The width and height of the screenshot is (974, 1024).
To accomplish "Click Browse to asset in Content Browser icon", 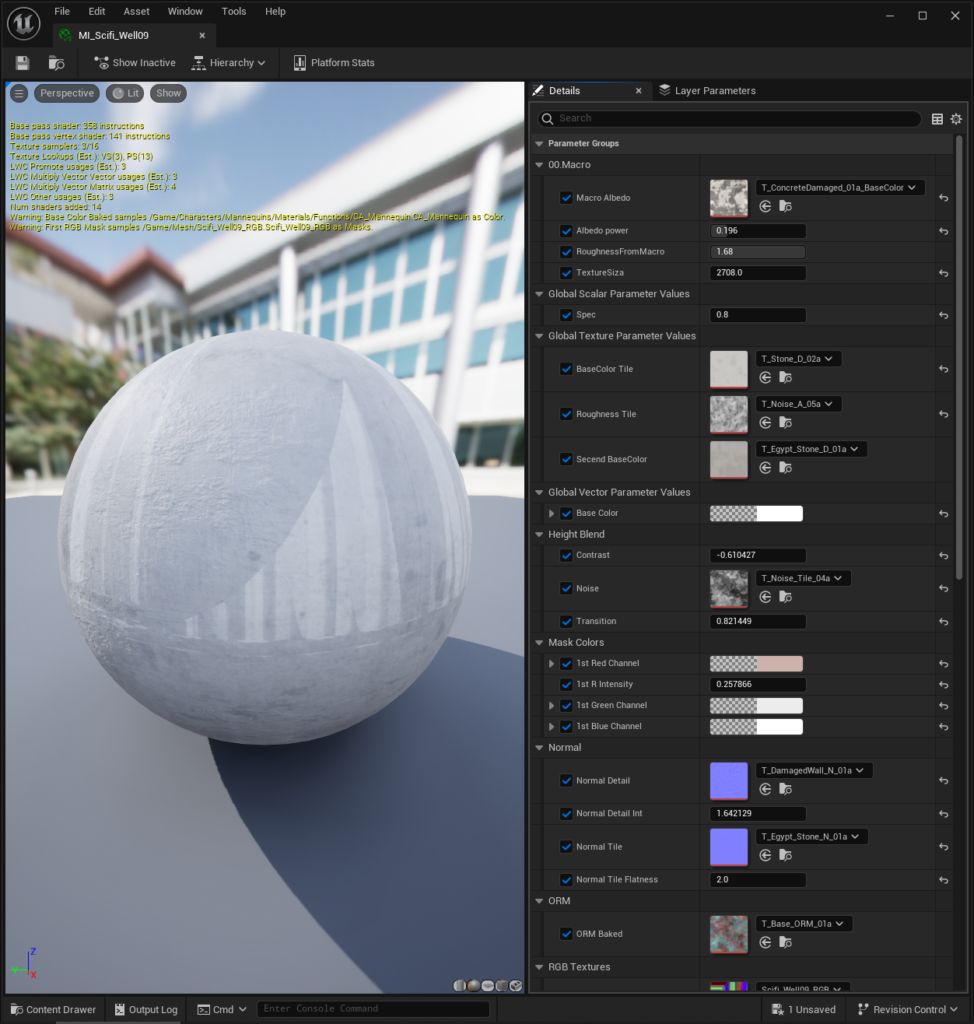I will (x=56, y=63).
